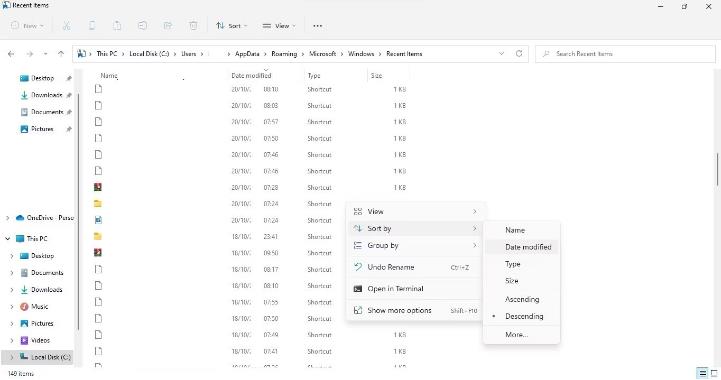Choose Descending sort order option

524,316
